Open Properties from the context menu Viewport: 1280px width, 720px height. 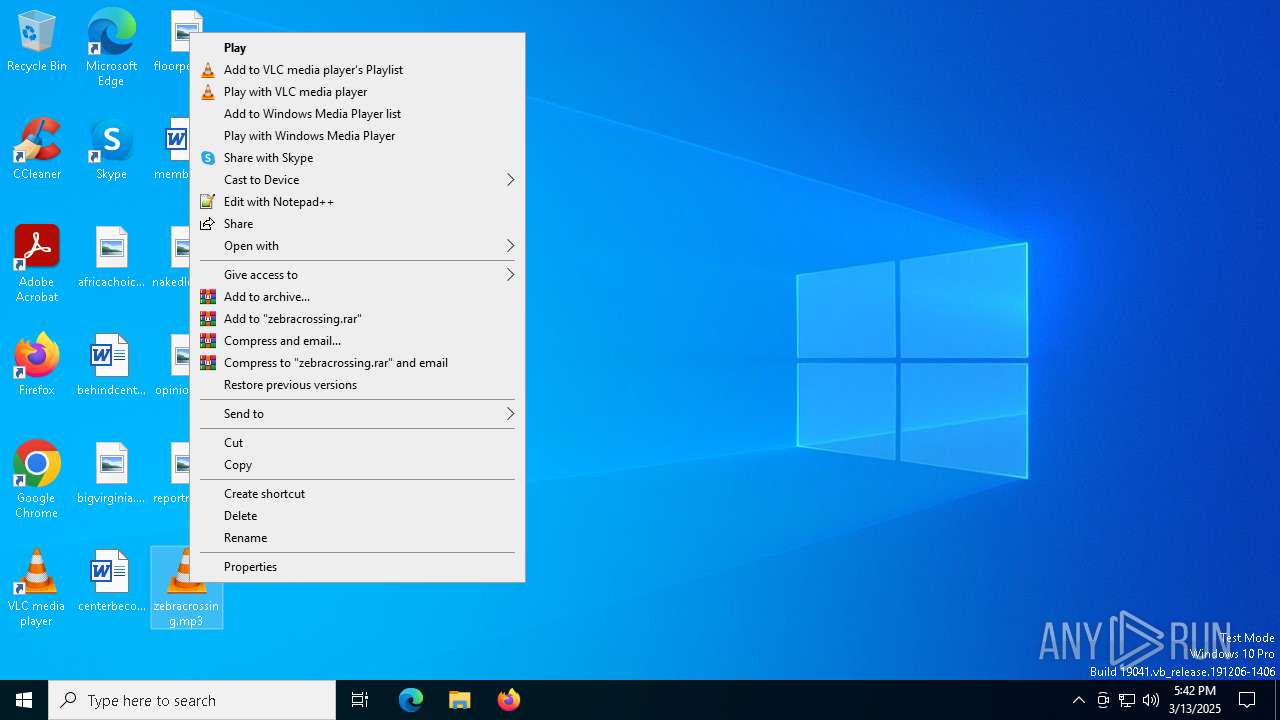[x=357, y=567]
